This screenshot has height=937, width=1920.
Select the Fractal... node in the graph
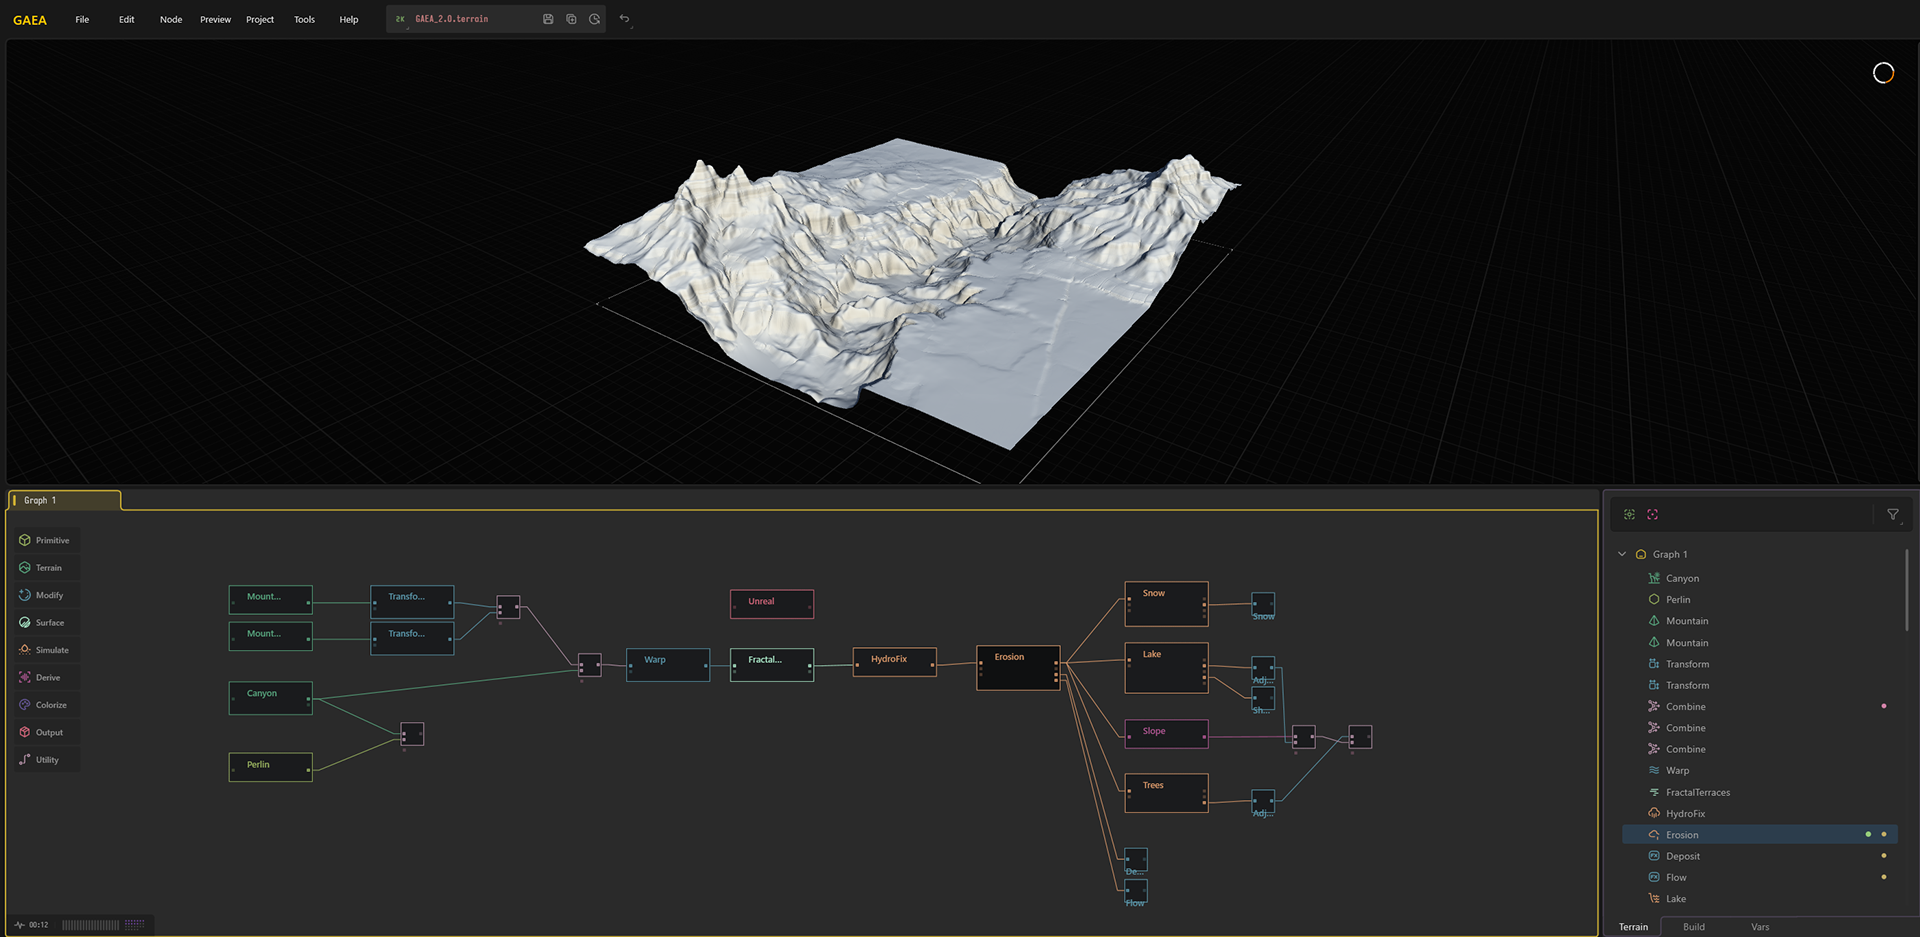tap(772, 665)
